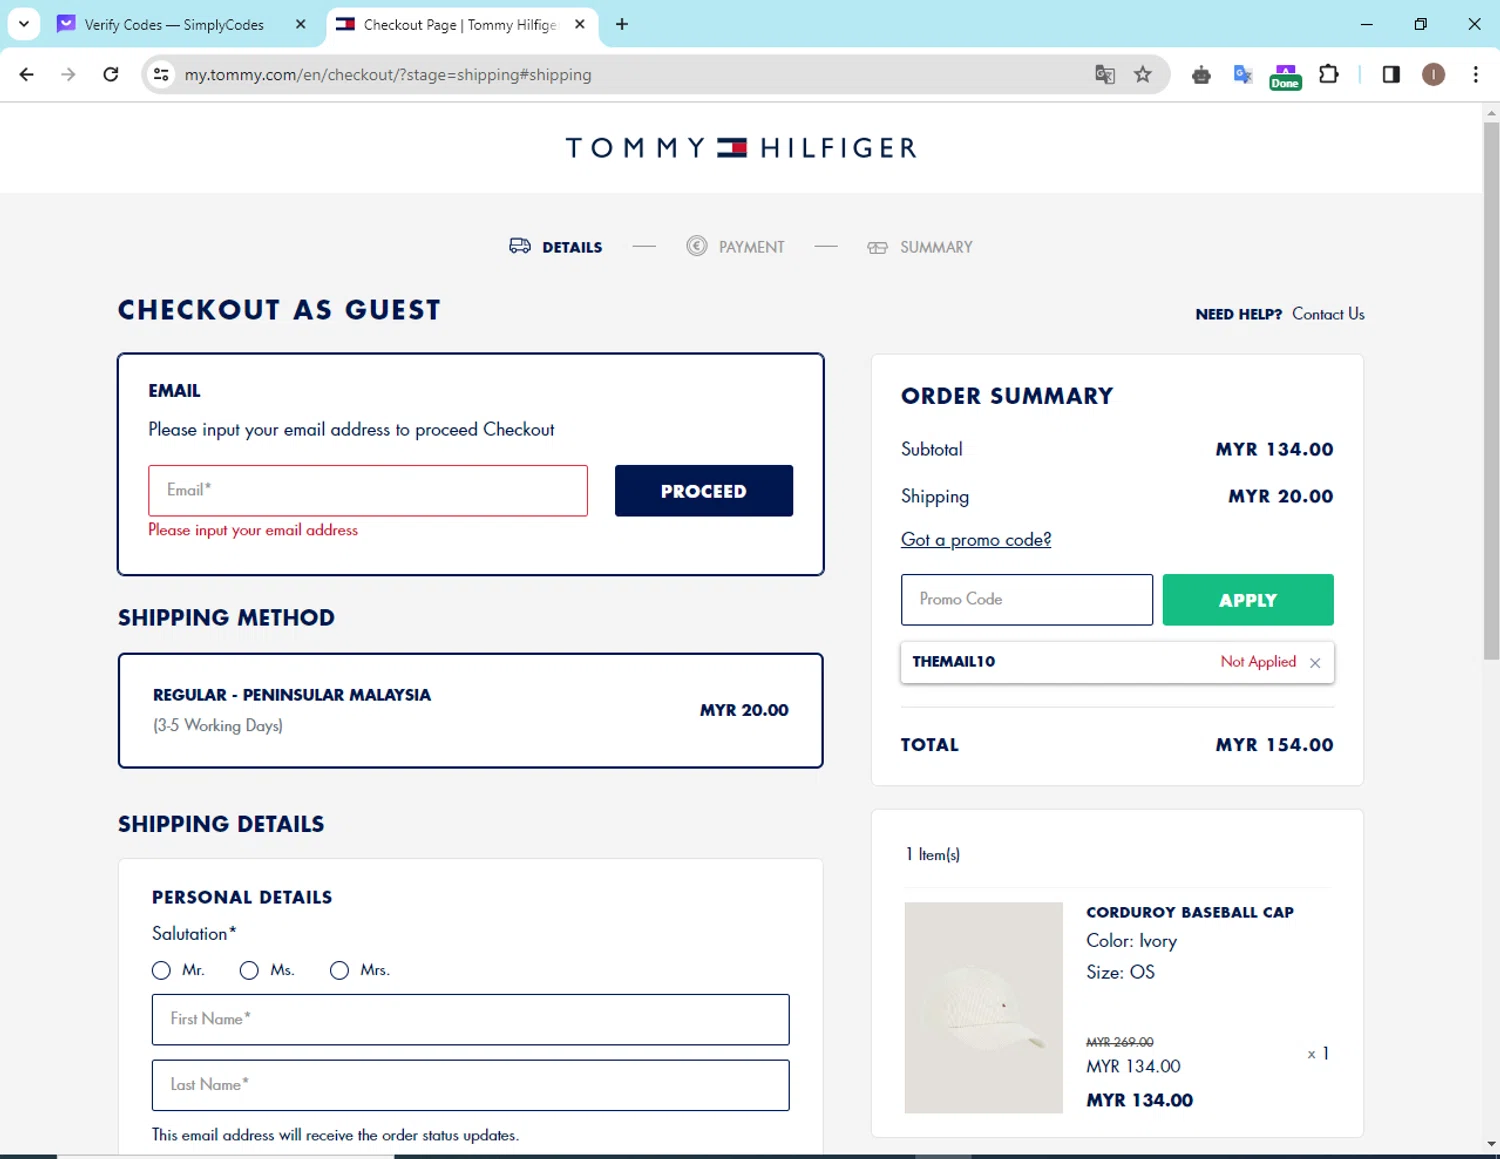Switch to the Verify Codes SimplyCodes tab
1500x1159 pixels.
click(x=173, y=24)
